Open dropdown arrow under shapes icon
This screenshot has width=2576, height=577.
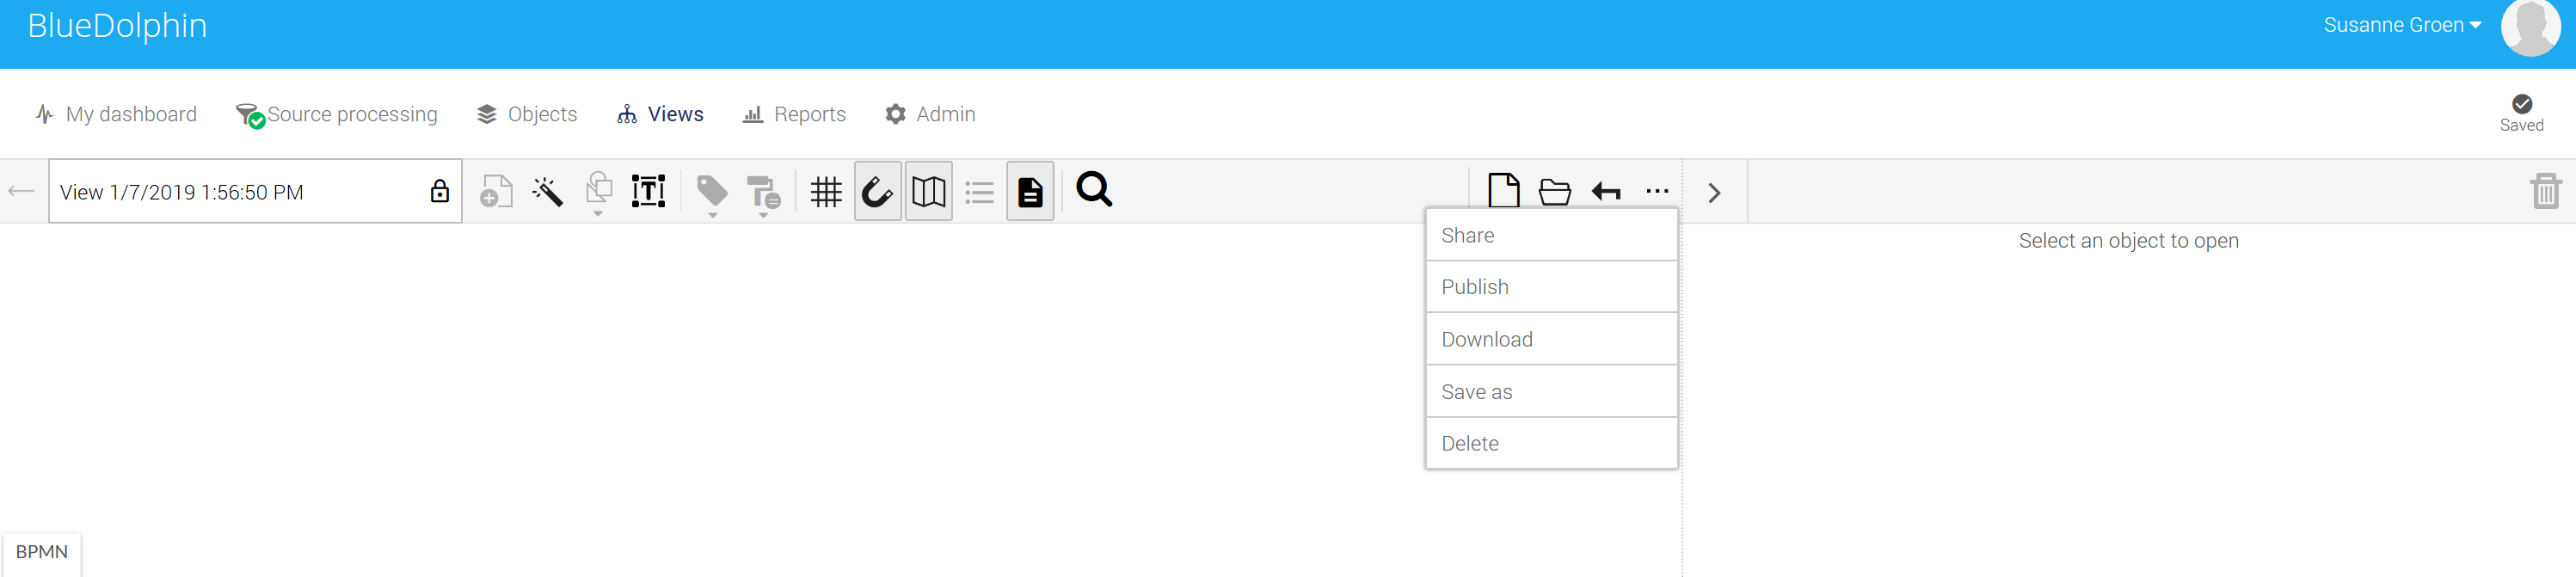tap(598, 213)
